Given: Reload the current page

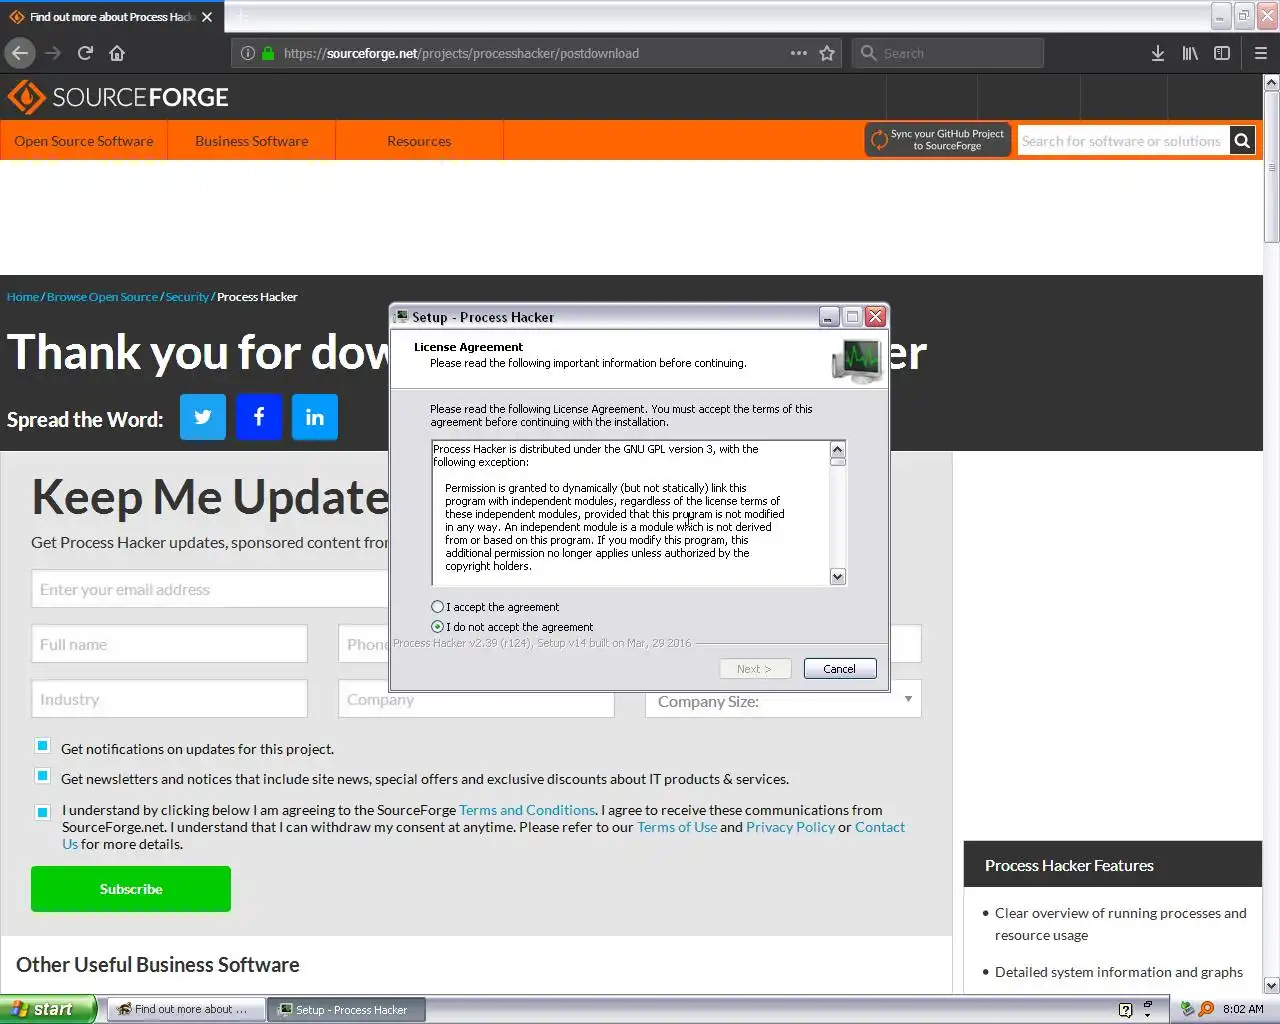Looking at the screenshot, I should click(x=85, y=53).
